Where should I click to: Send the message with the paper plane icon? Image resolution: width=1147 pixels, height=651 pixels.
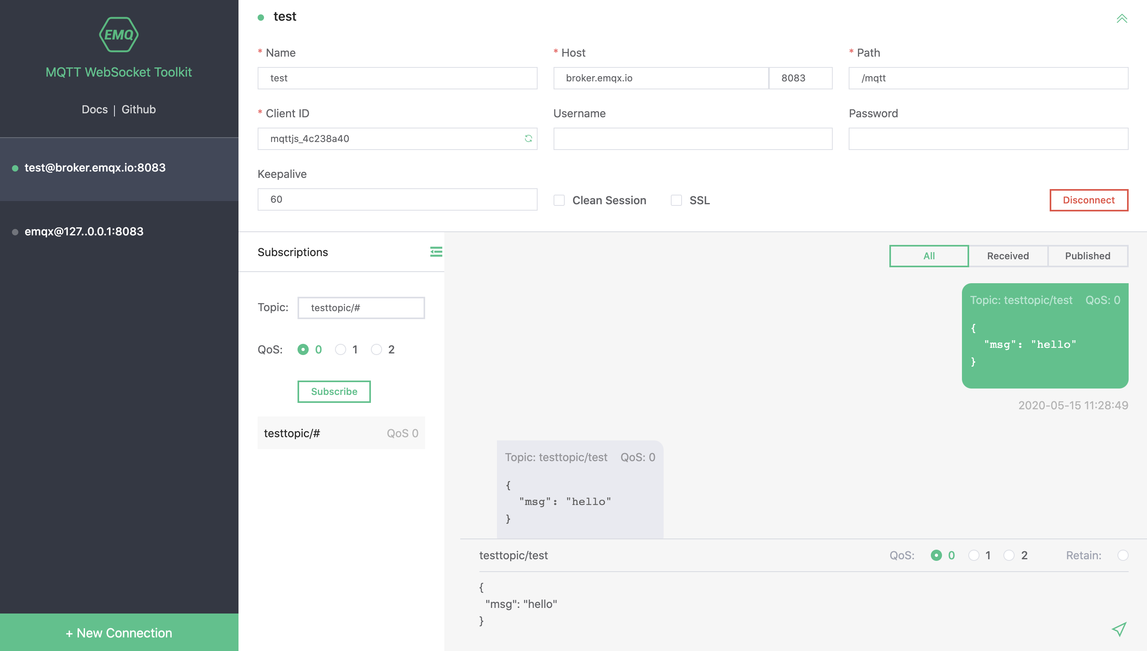pos(1119,628)
